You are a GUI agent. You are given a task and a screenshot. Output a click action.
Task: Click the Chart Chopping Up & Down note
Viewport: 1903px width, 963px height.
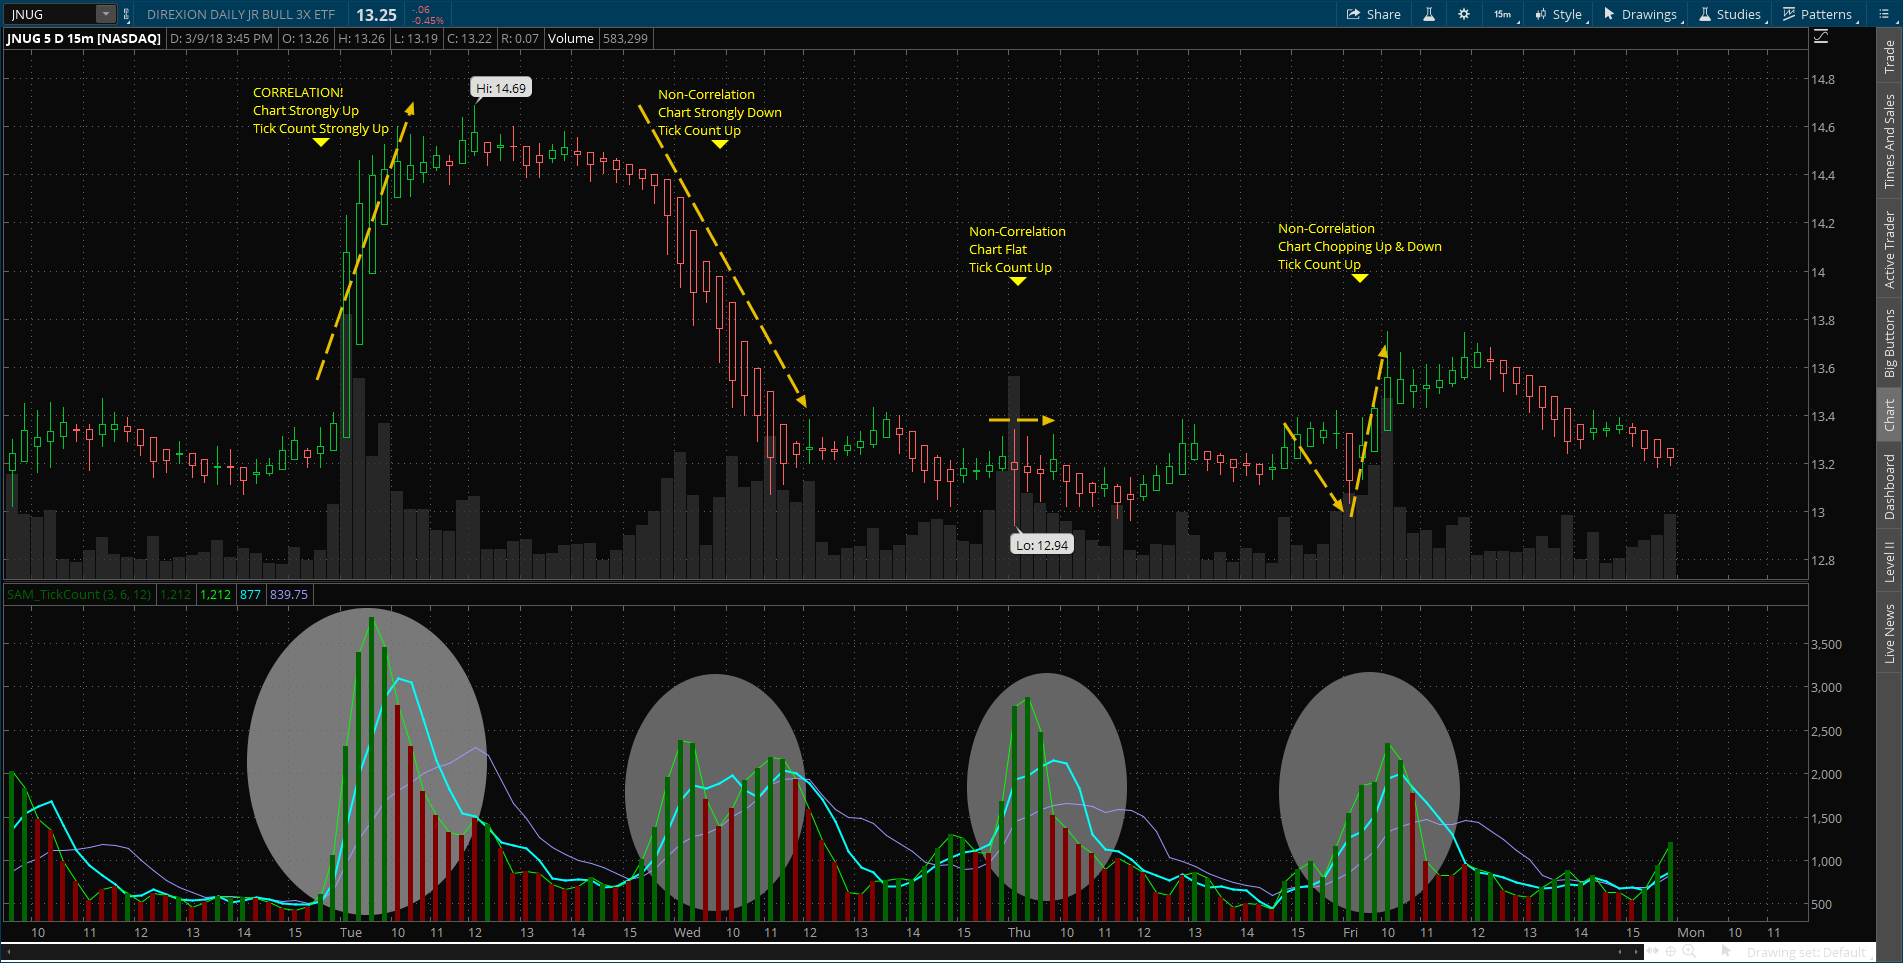click(1360, 246)
